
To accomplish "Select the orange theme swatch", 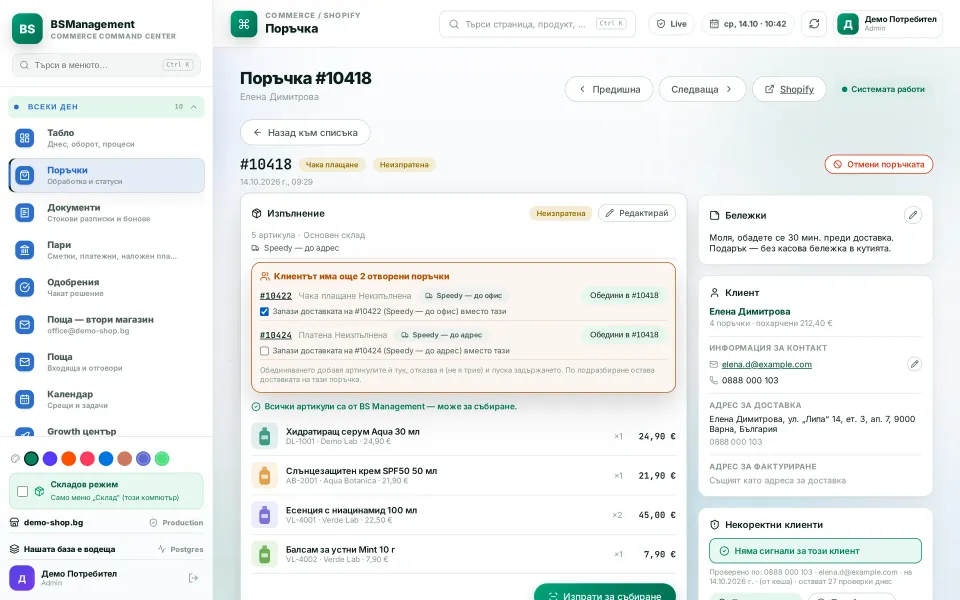I will (x=69, y=459).
